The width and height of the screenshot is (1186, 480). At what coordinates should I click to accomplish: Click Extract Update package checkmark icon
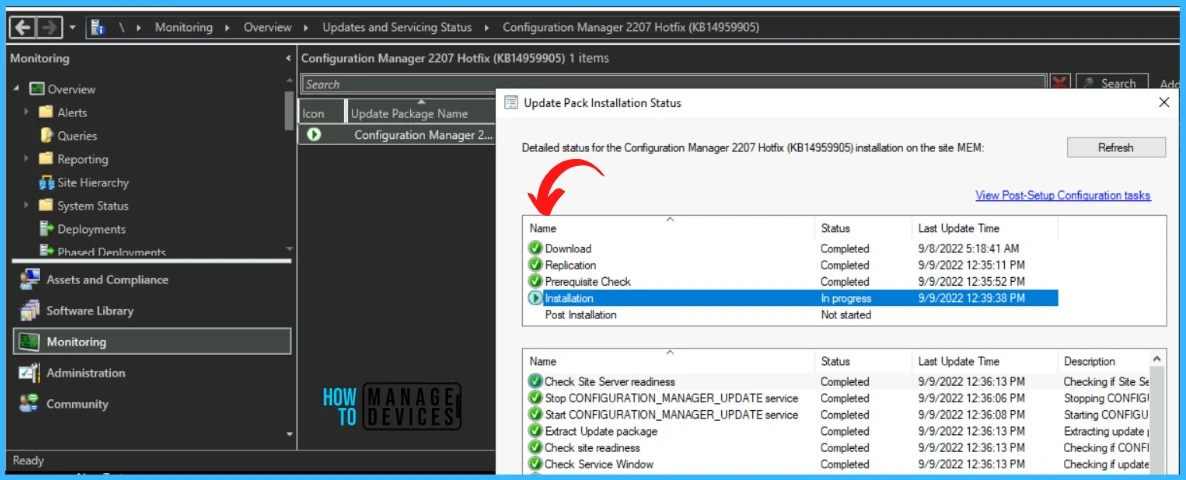click(536, 431)
